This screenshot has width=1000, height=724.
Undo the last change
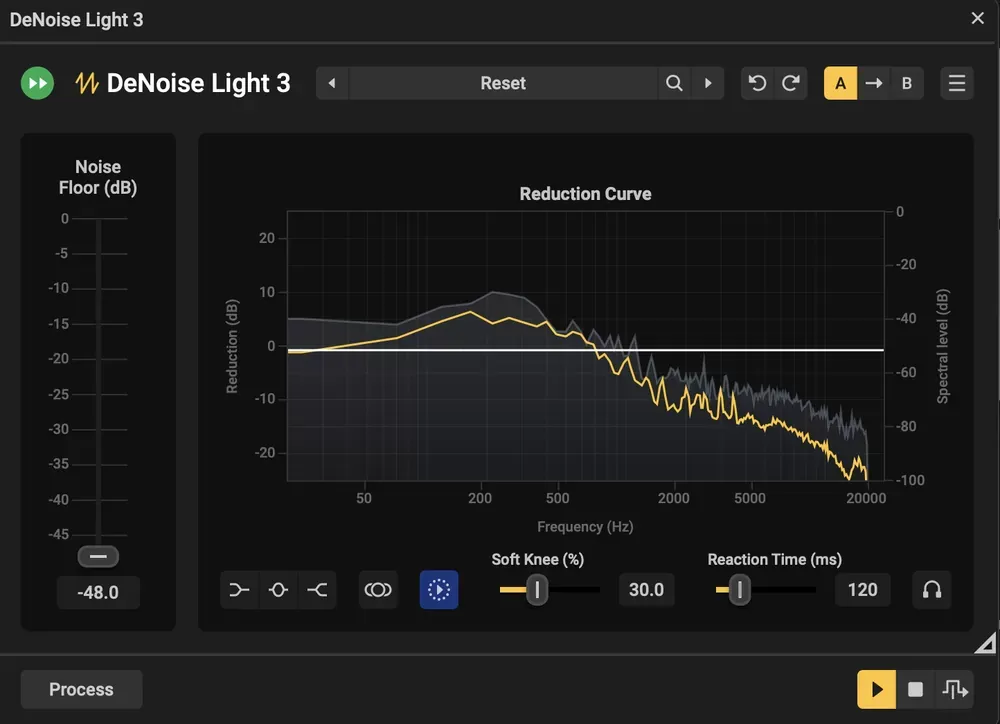point(757,83)
